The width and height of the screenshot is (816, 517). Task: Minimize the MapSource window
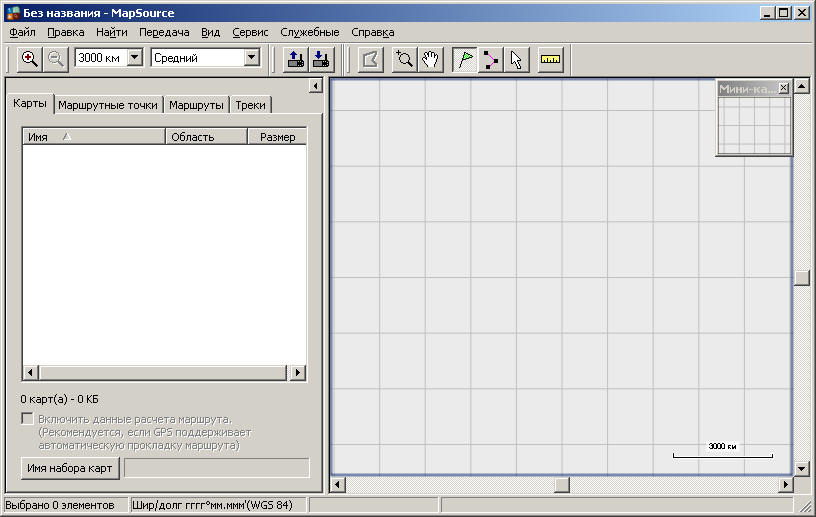pyautogui.click(x=766, y=13)
